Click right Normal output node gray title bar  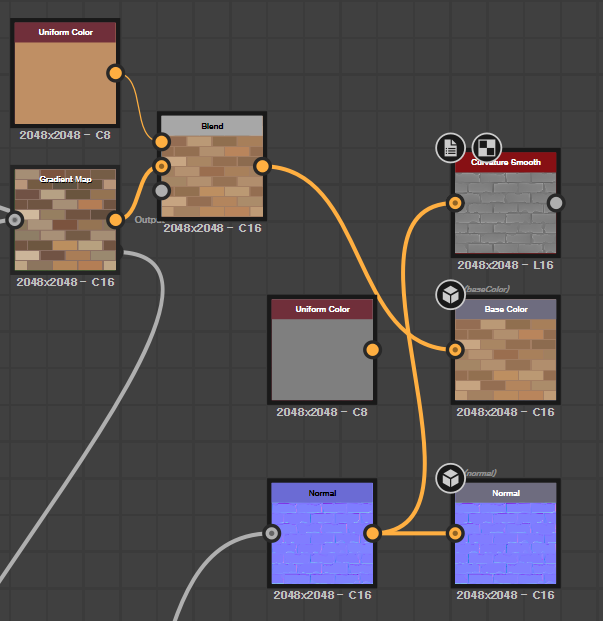(x=506, y=493)
